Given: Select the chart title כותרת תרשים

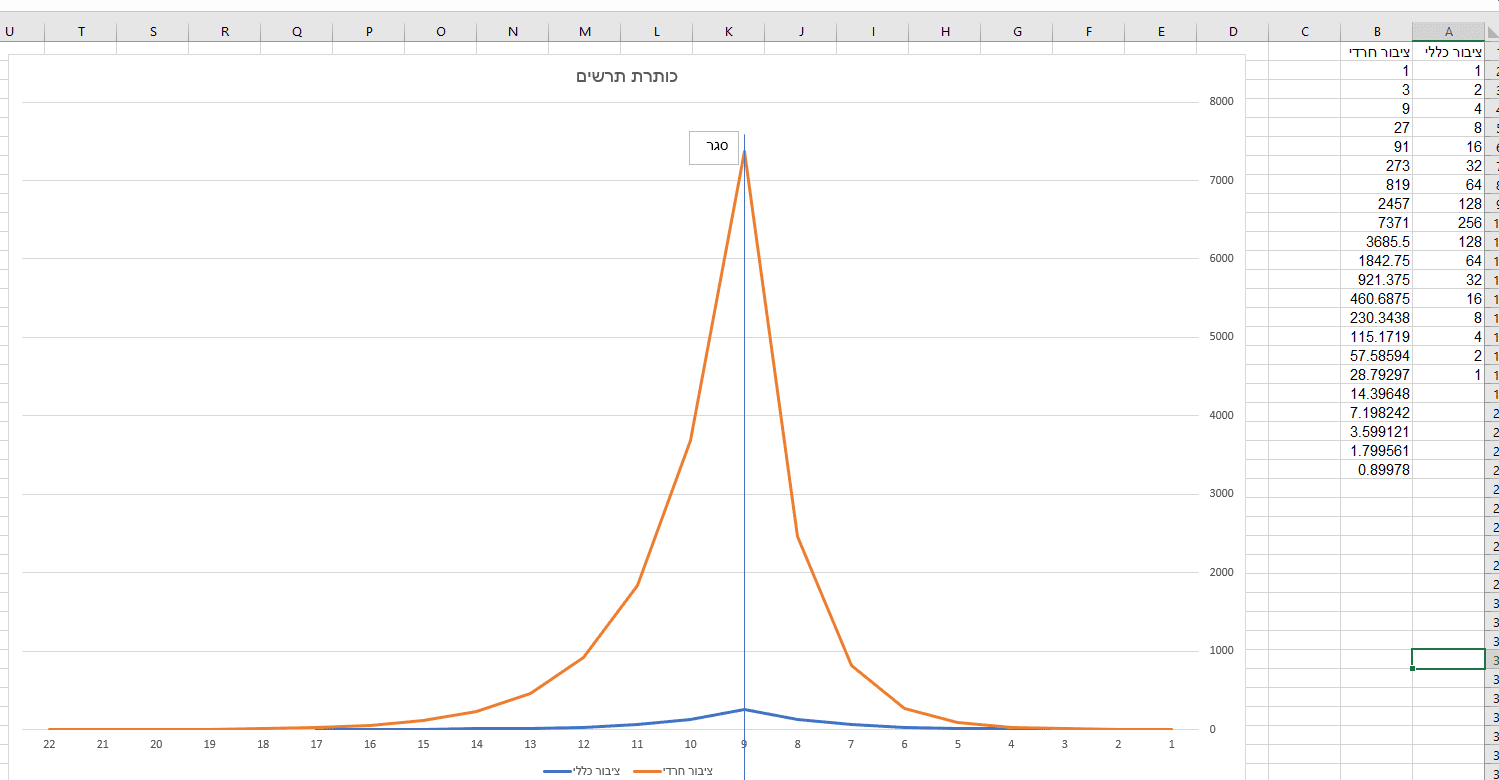Looking at the screenshot, I should tap(627, 77).
